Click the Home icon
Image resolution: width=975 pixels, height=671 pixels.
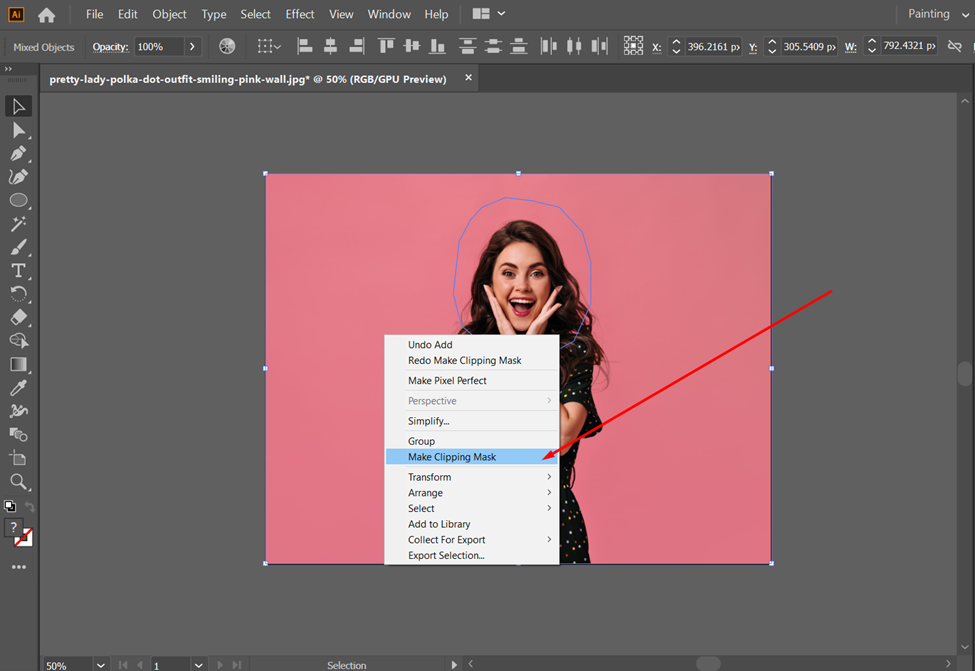click(x=46, y=15)
